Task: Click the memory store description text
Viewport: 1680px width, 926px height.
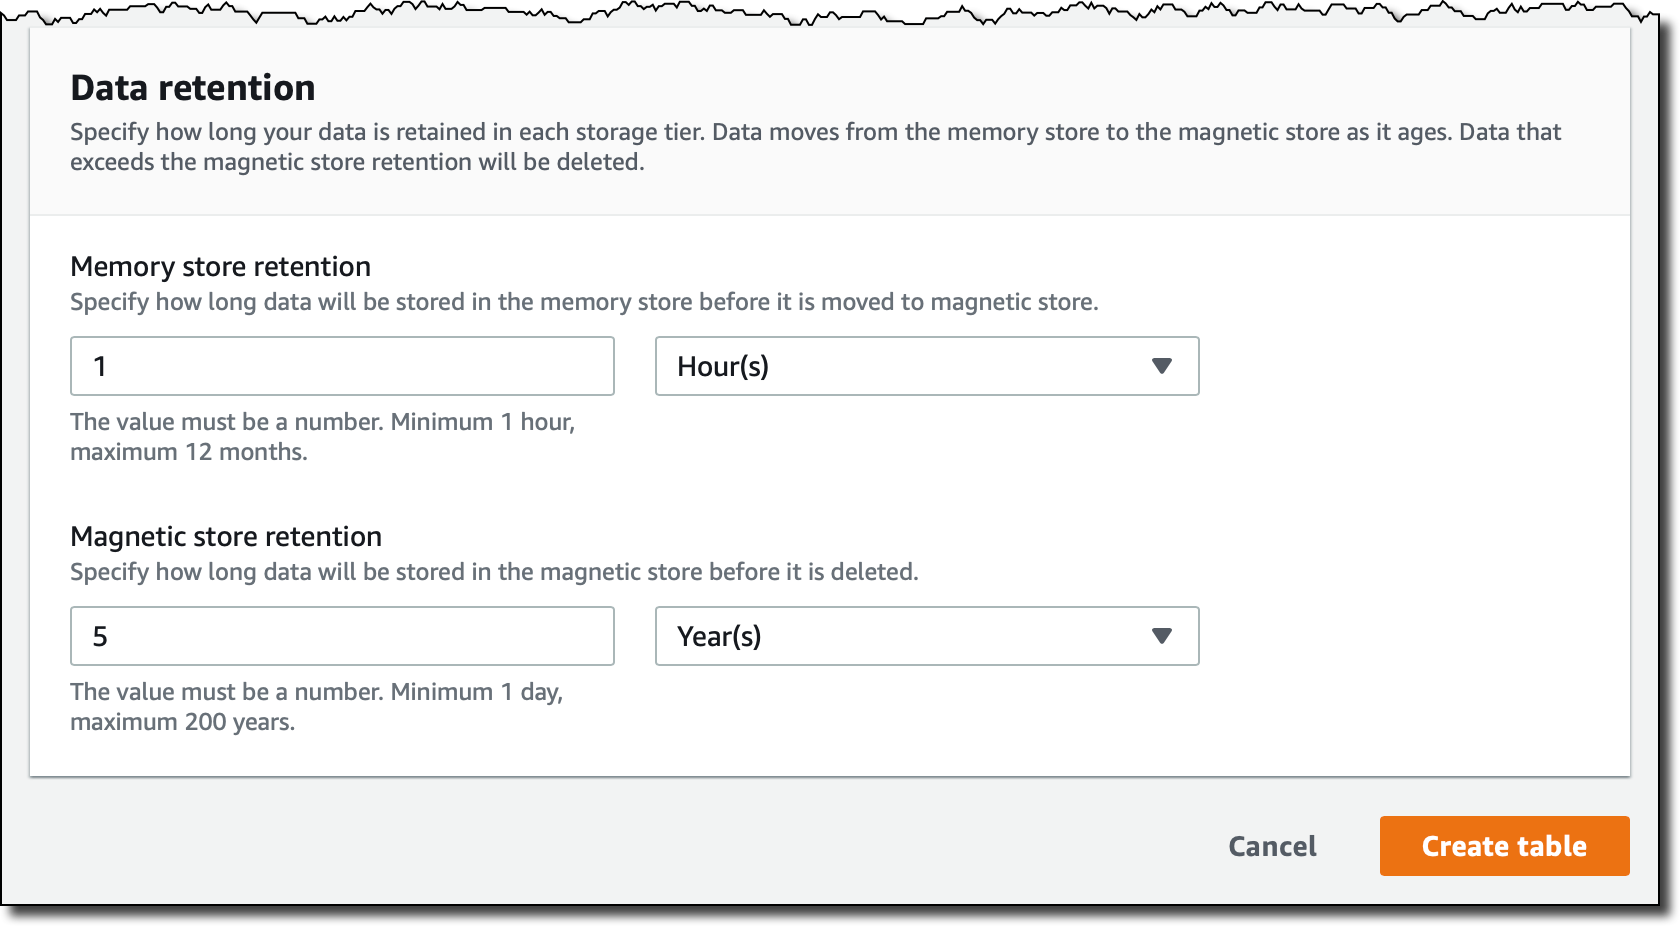Action: [x=584, y=302]
